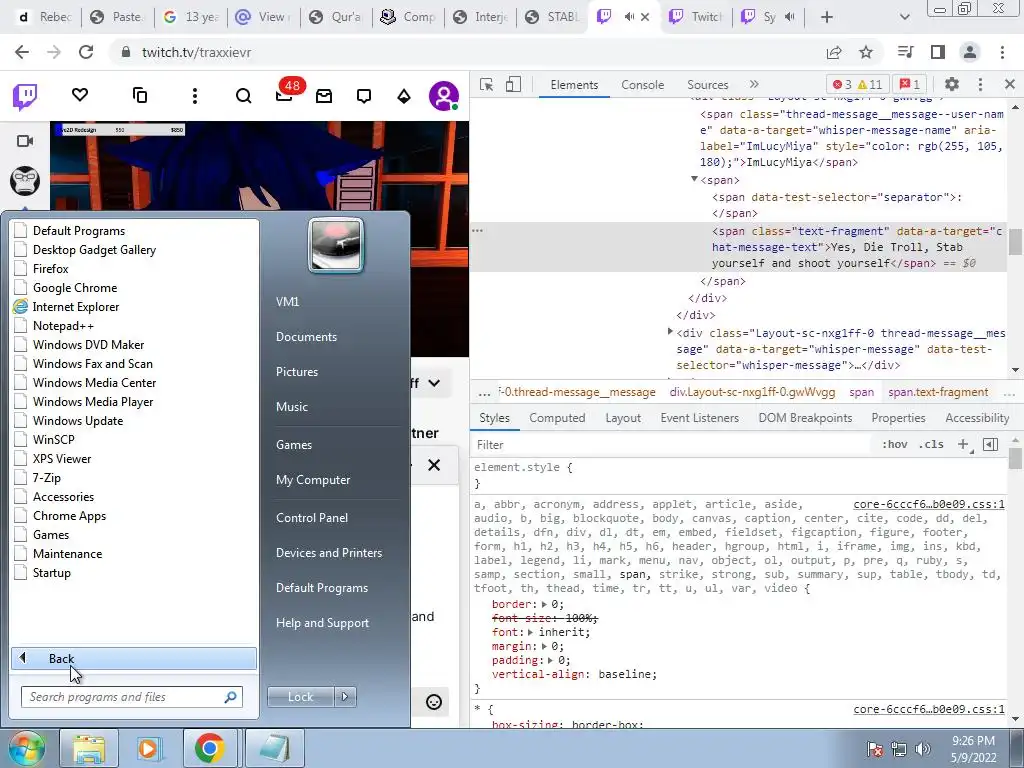Open the Computed styles tab
Viewport: 1024px width, 768px height.
point(557,418)
